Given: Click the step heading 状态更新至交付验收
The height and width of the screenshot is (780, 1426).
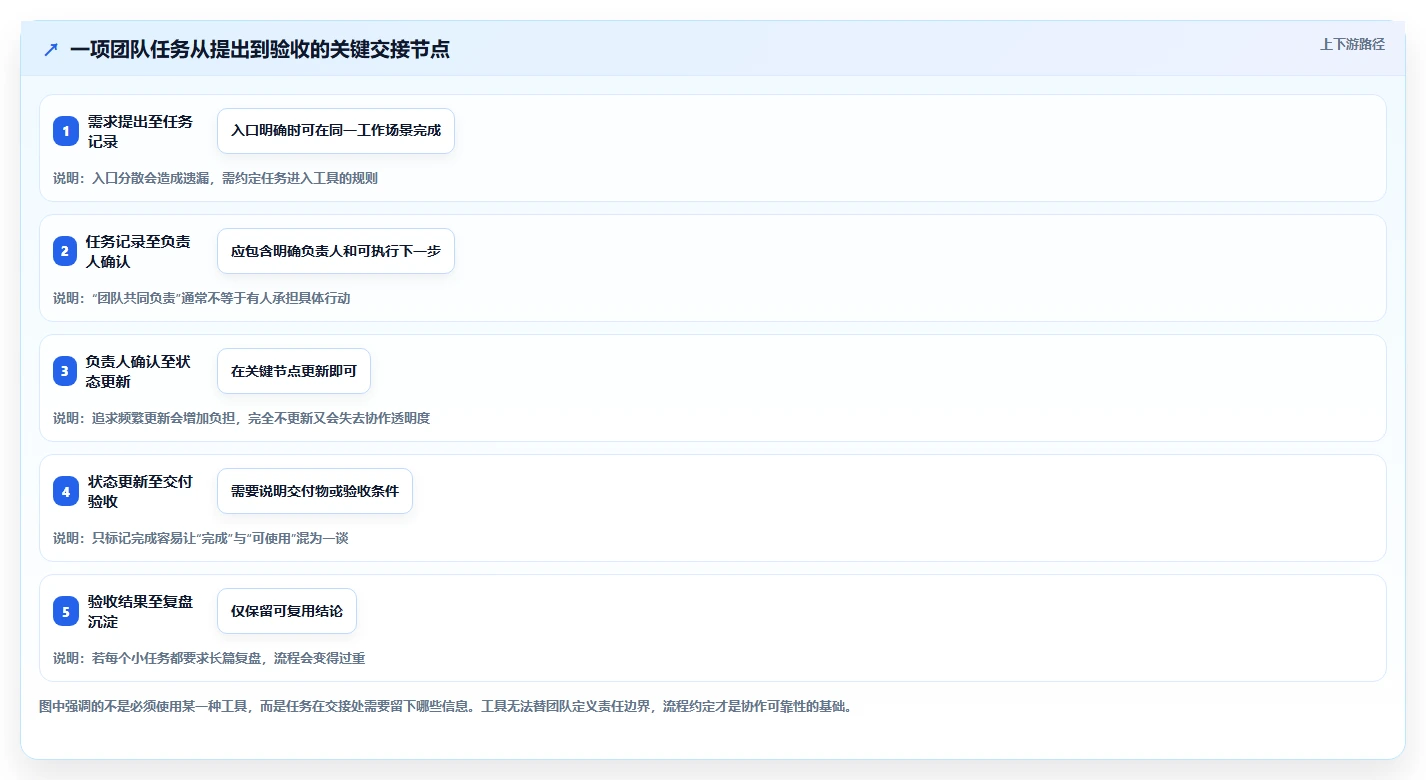Looking at the screenshot, I should coord(141,491).
